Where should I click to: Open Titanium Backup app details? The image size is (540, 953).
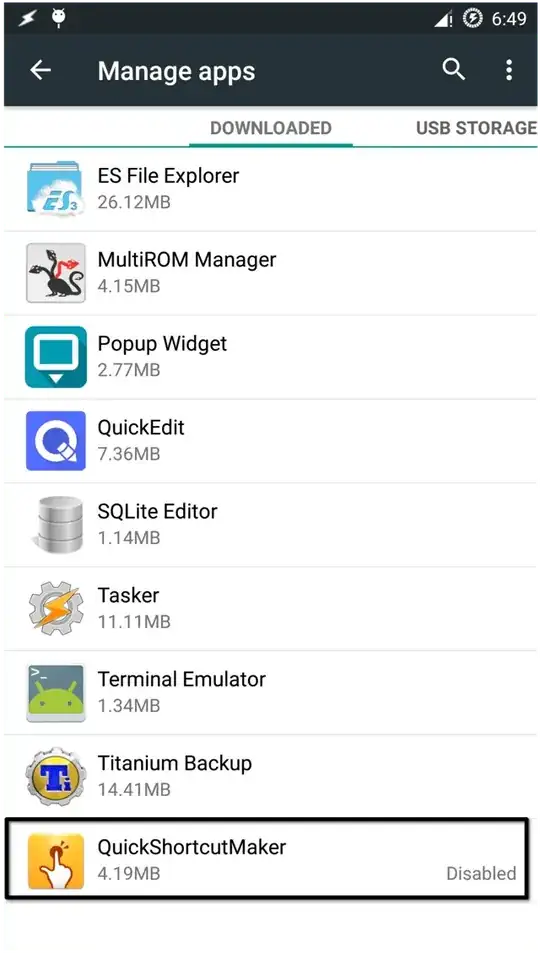click(271, 776)
